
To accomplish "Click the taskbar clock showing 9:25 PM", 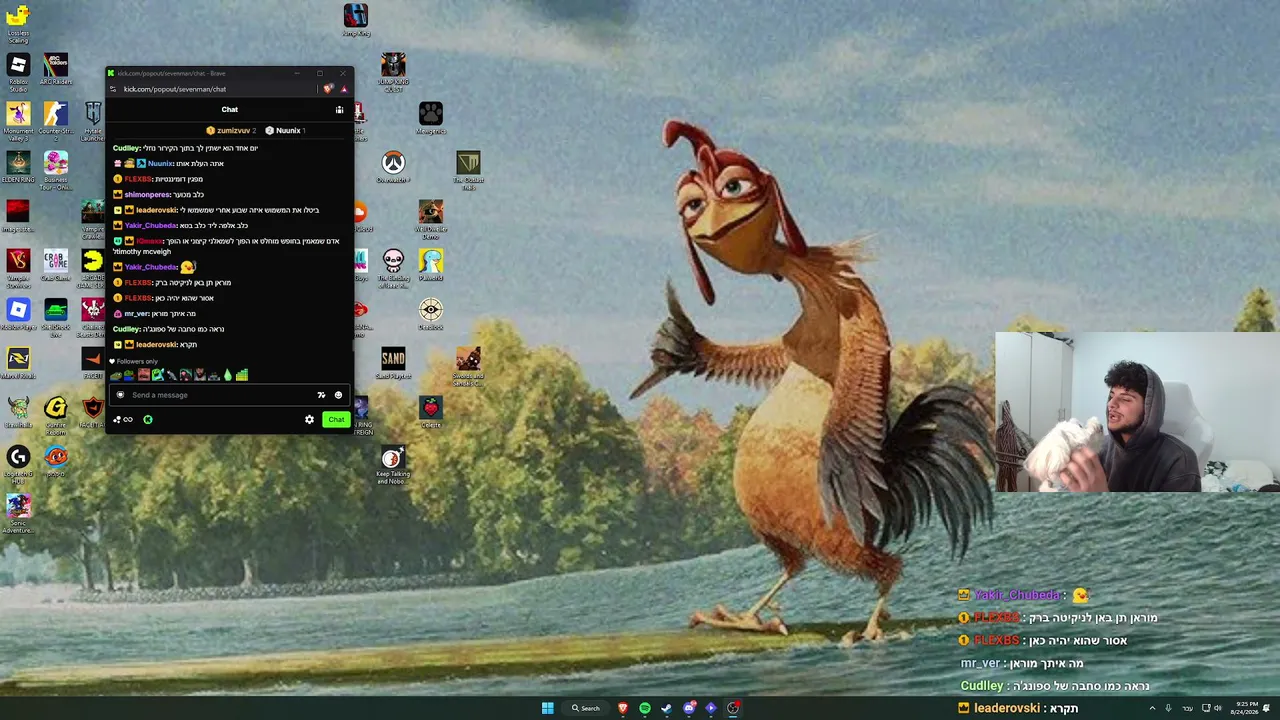I will tap(1246, 708).
